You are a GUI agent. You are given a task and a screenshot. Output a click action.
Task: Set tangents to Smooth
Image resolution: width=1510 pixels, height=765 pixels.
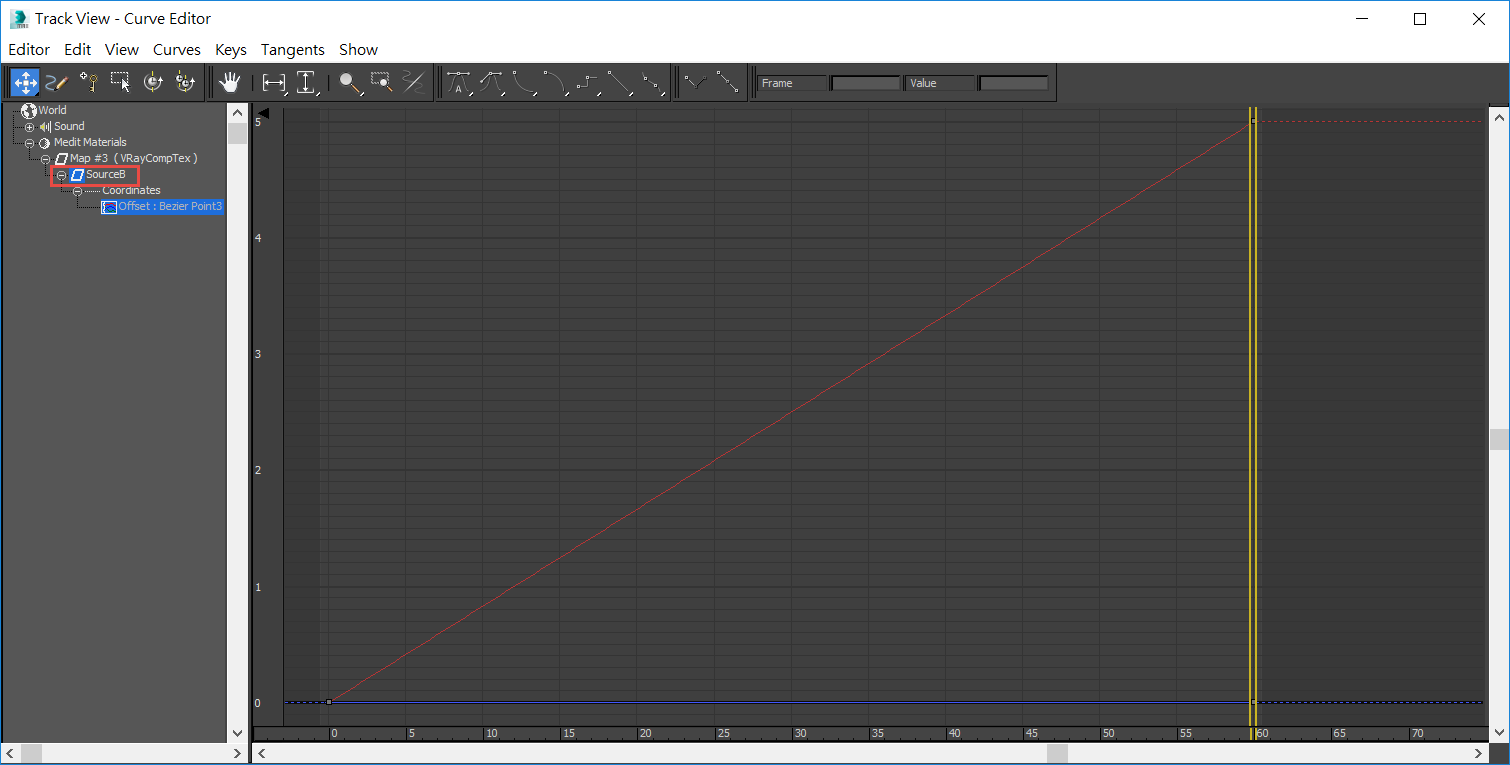click(x=652, y=83)
